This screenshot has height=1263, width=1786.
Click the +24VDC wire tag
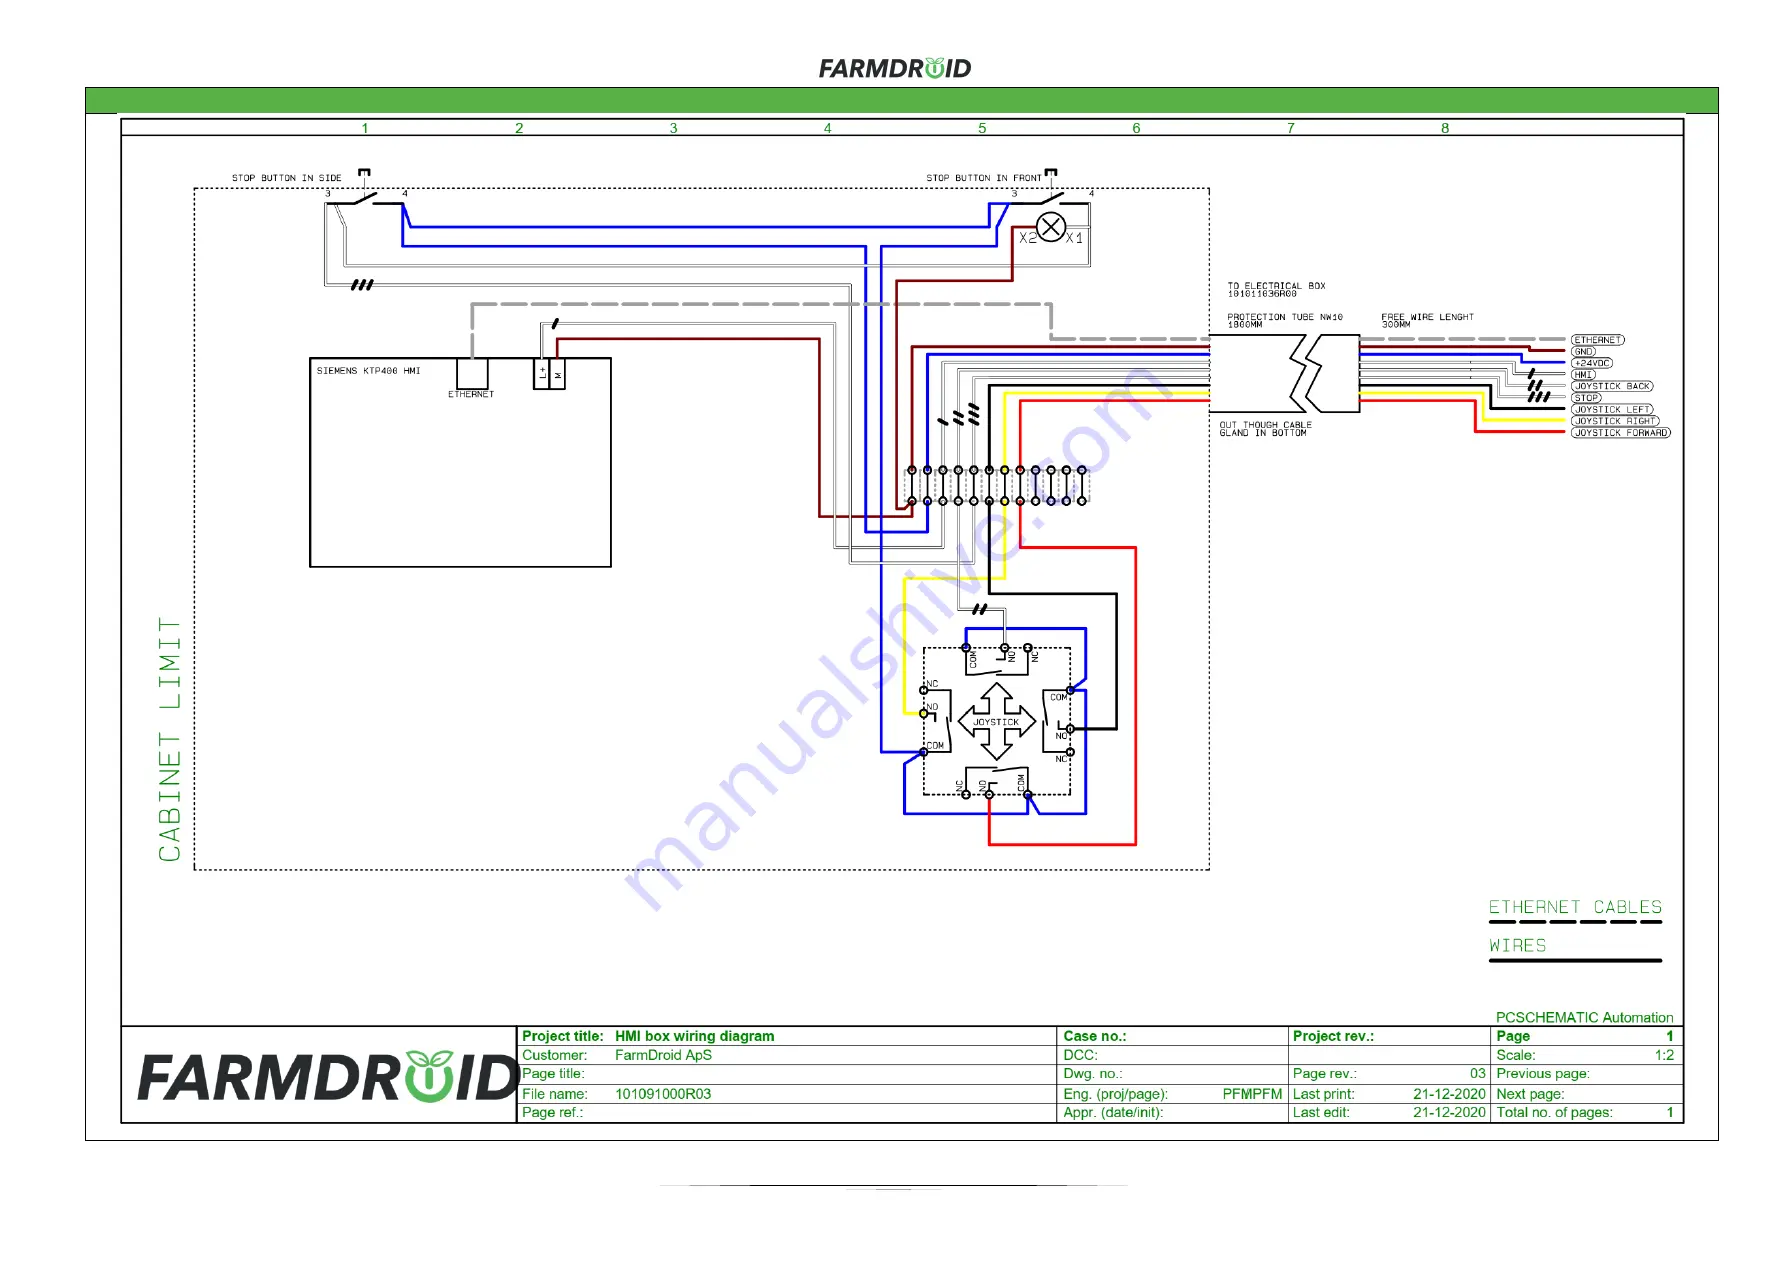point(1592,363)
